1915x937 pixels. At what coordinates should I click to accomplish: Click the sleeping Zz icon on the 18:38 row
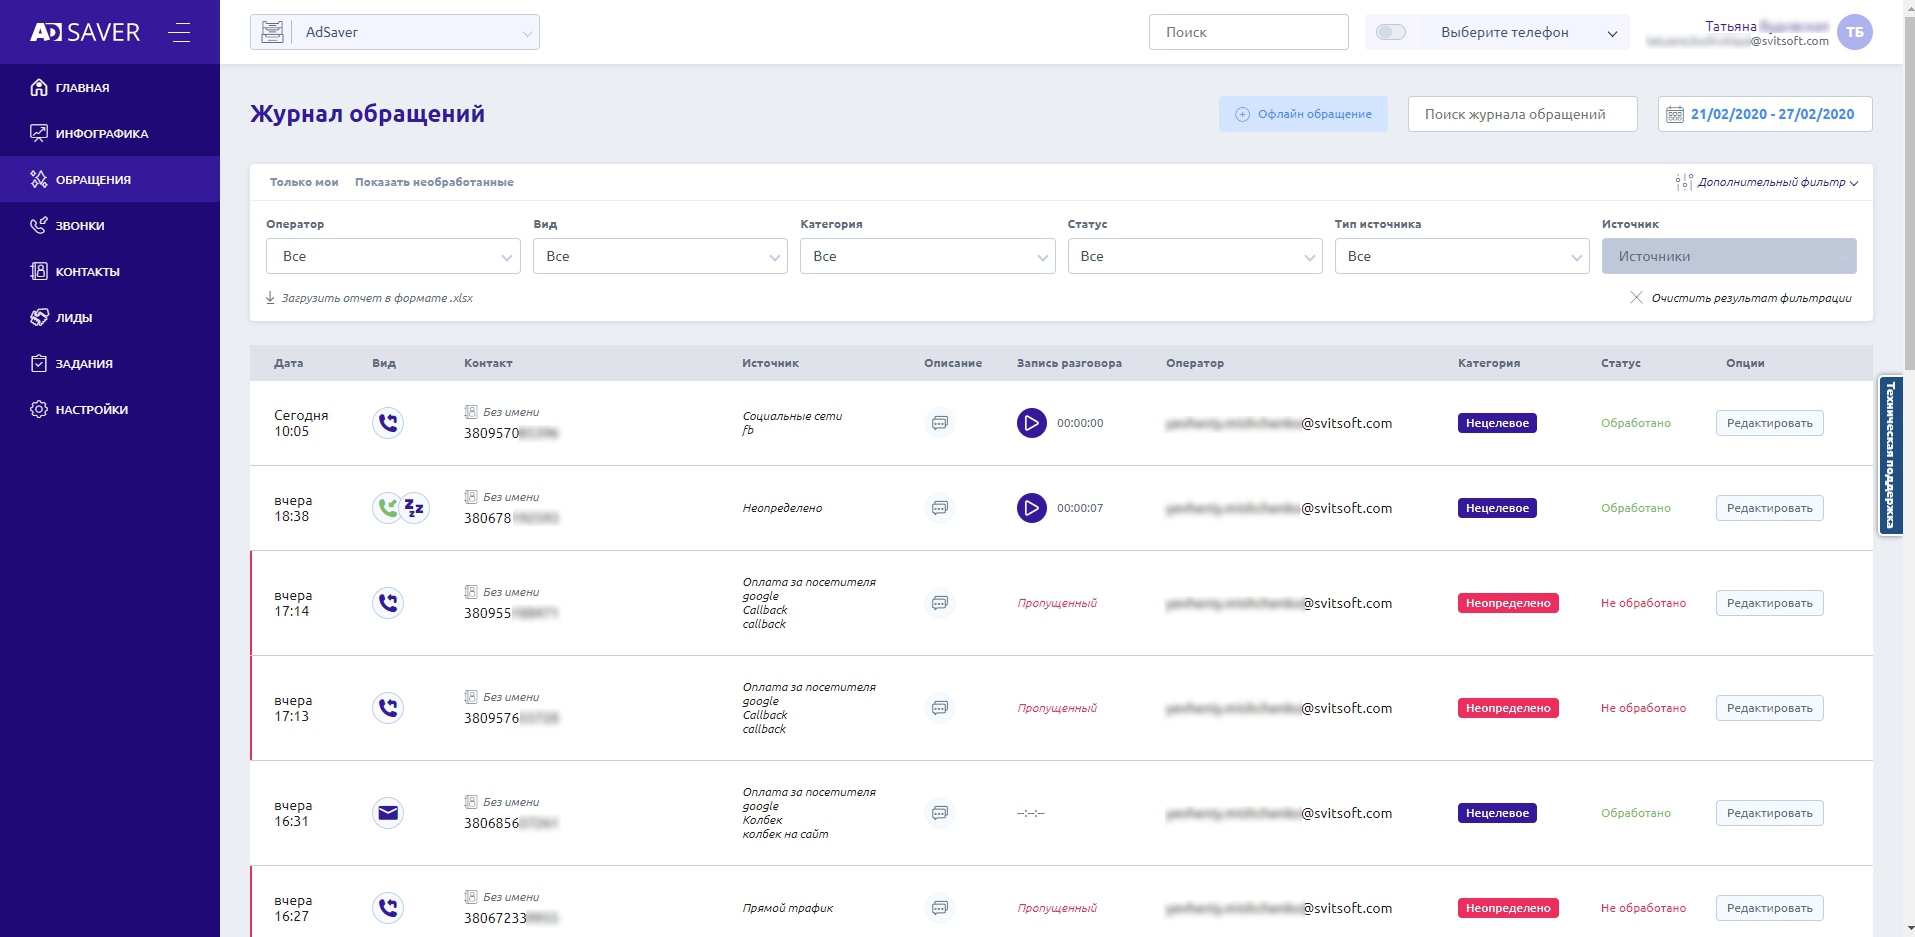414,508
